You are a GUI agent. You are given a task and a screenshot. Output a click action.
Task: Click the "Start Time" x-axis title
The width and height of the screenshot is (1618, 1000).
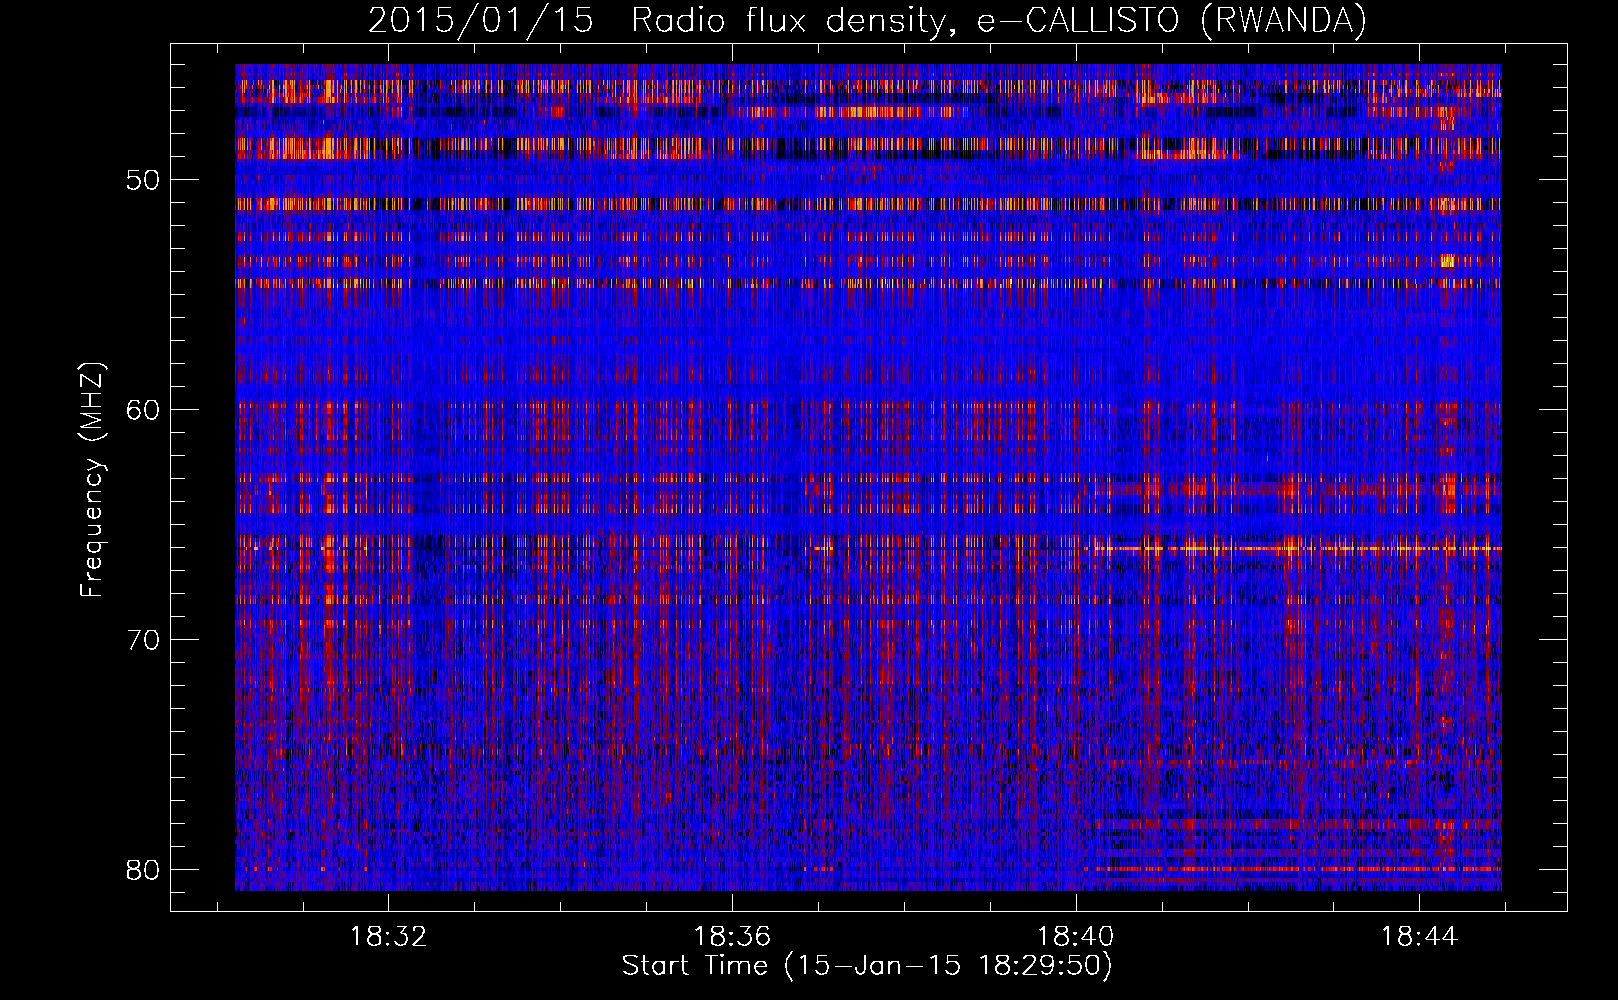pos(695,966)
